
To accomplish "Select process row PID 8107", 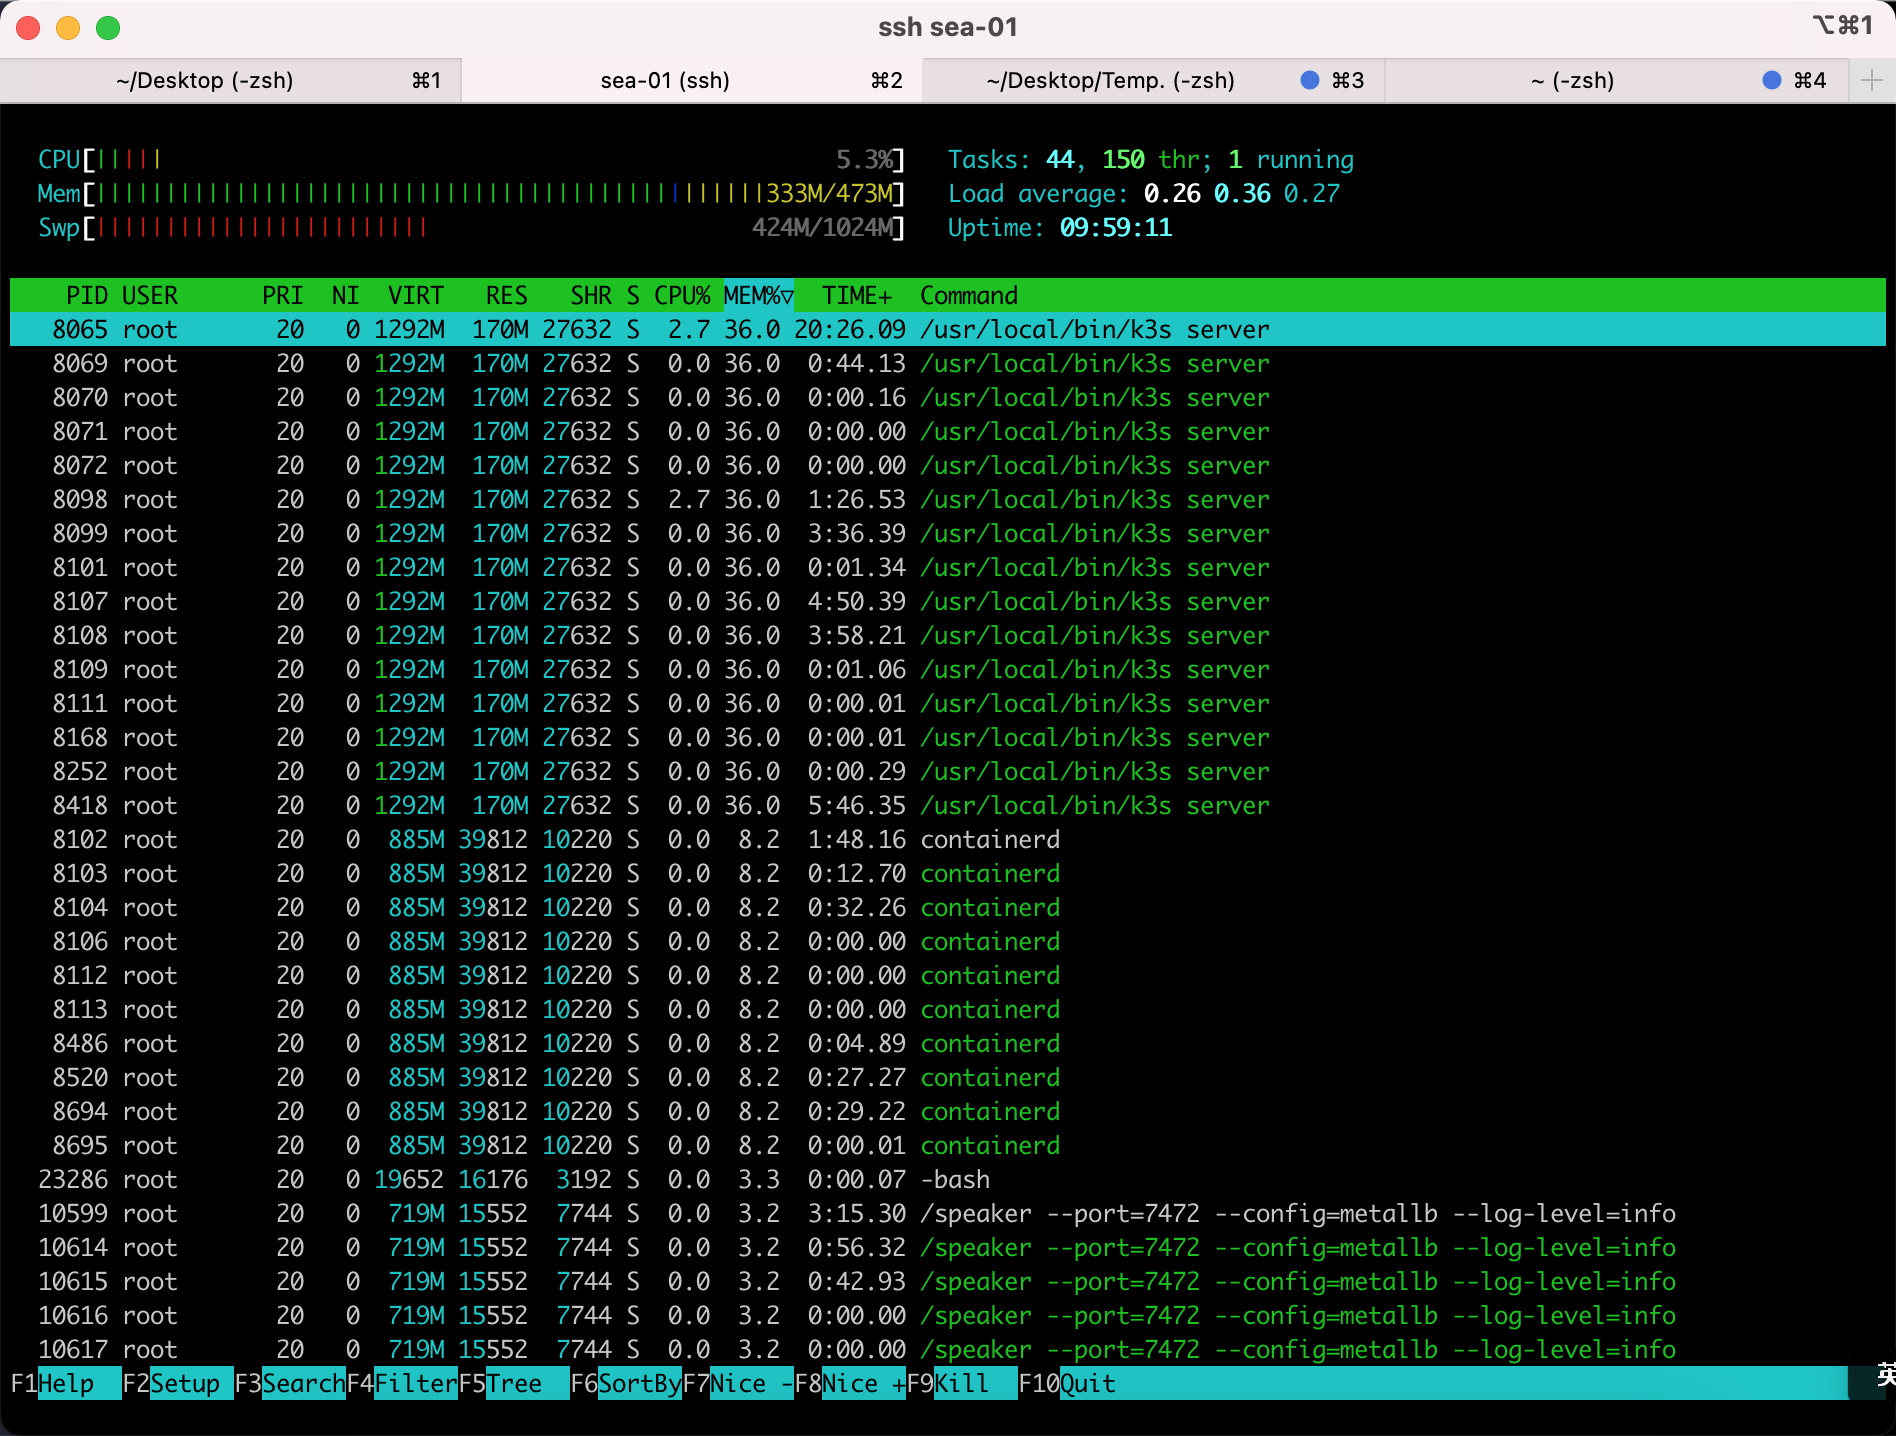I will point(948,601).
